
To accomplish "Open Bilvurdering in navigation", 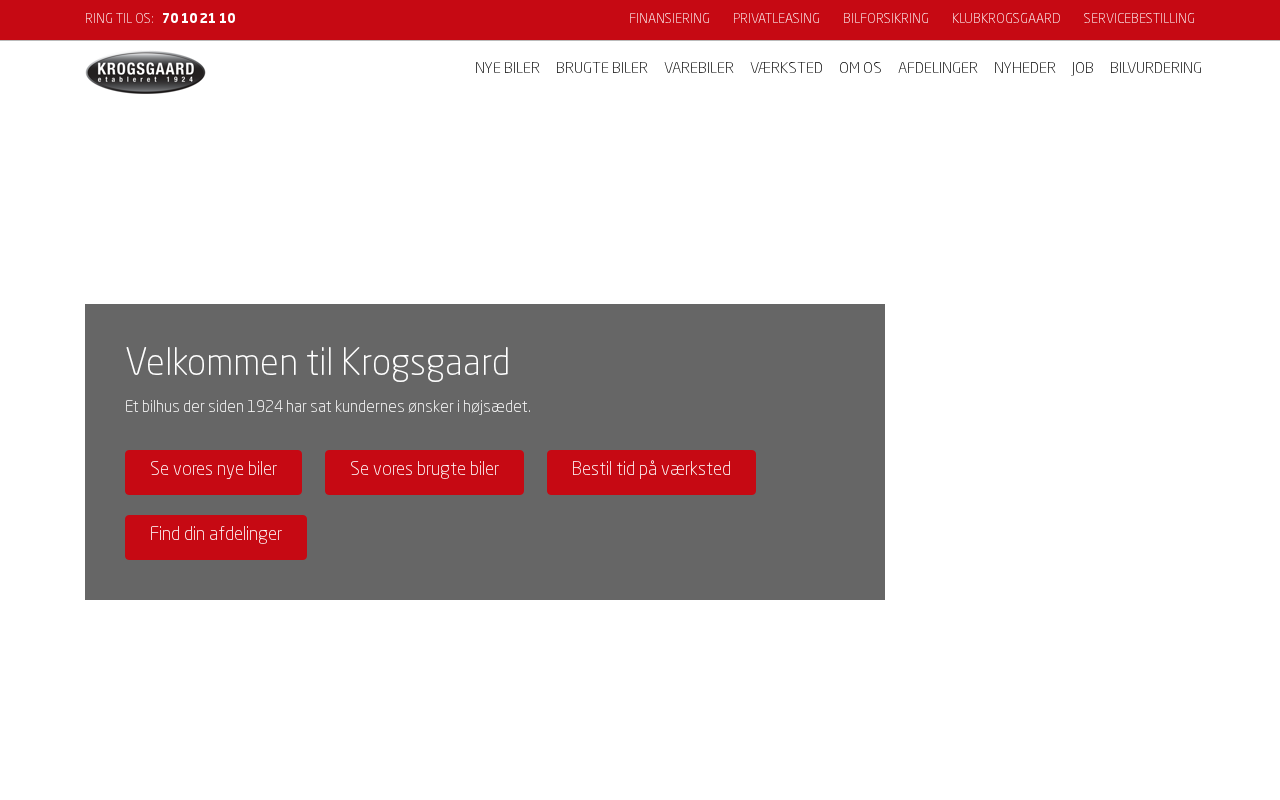I will click(1156, 68).
